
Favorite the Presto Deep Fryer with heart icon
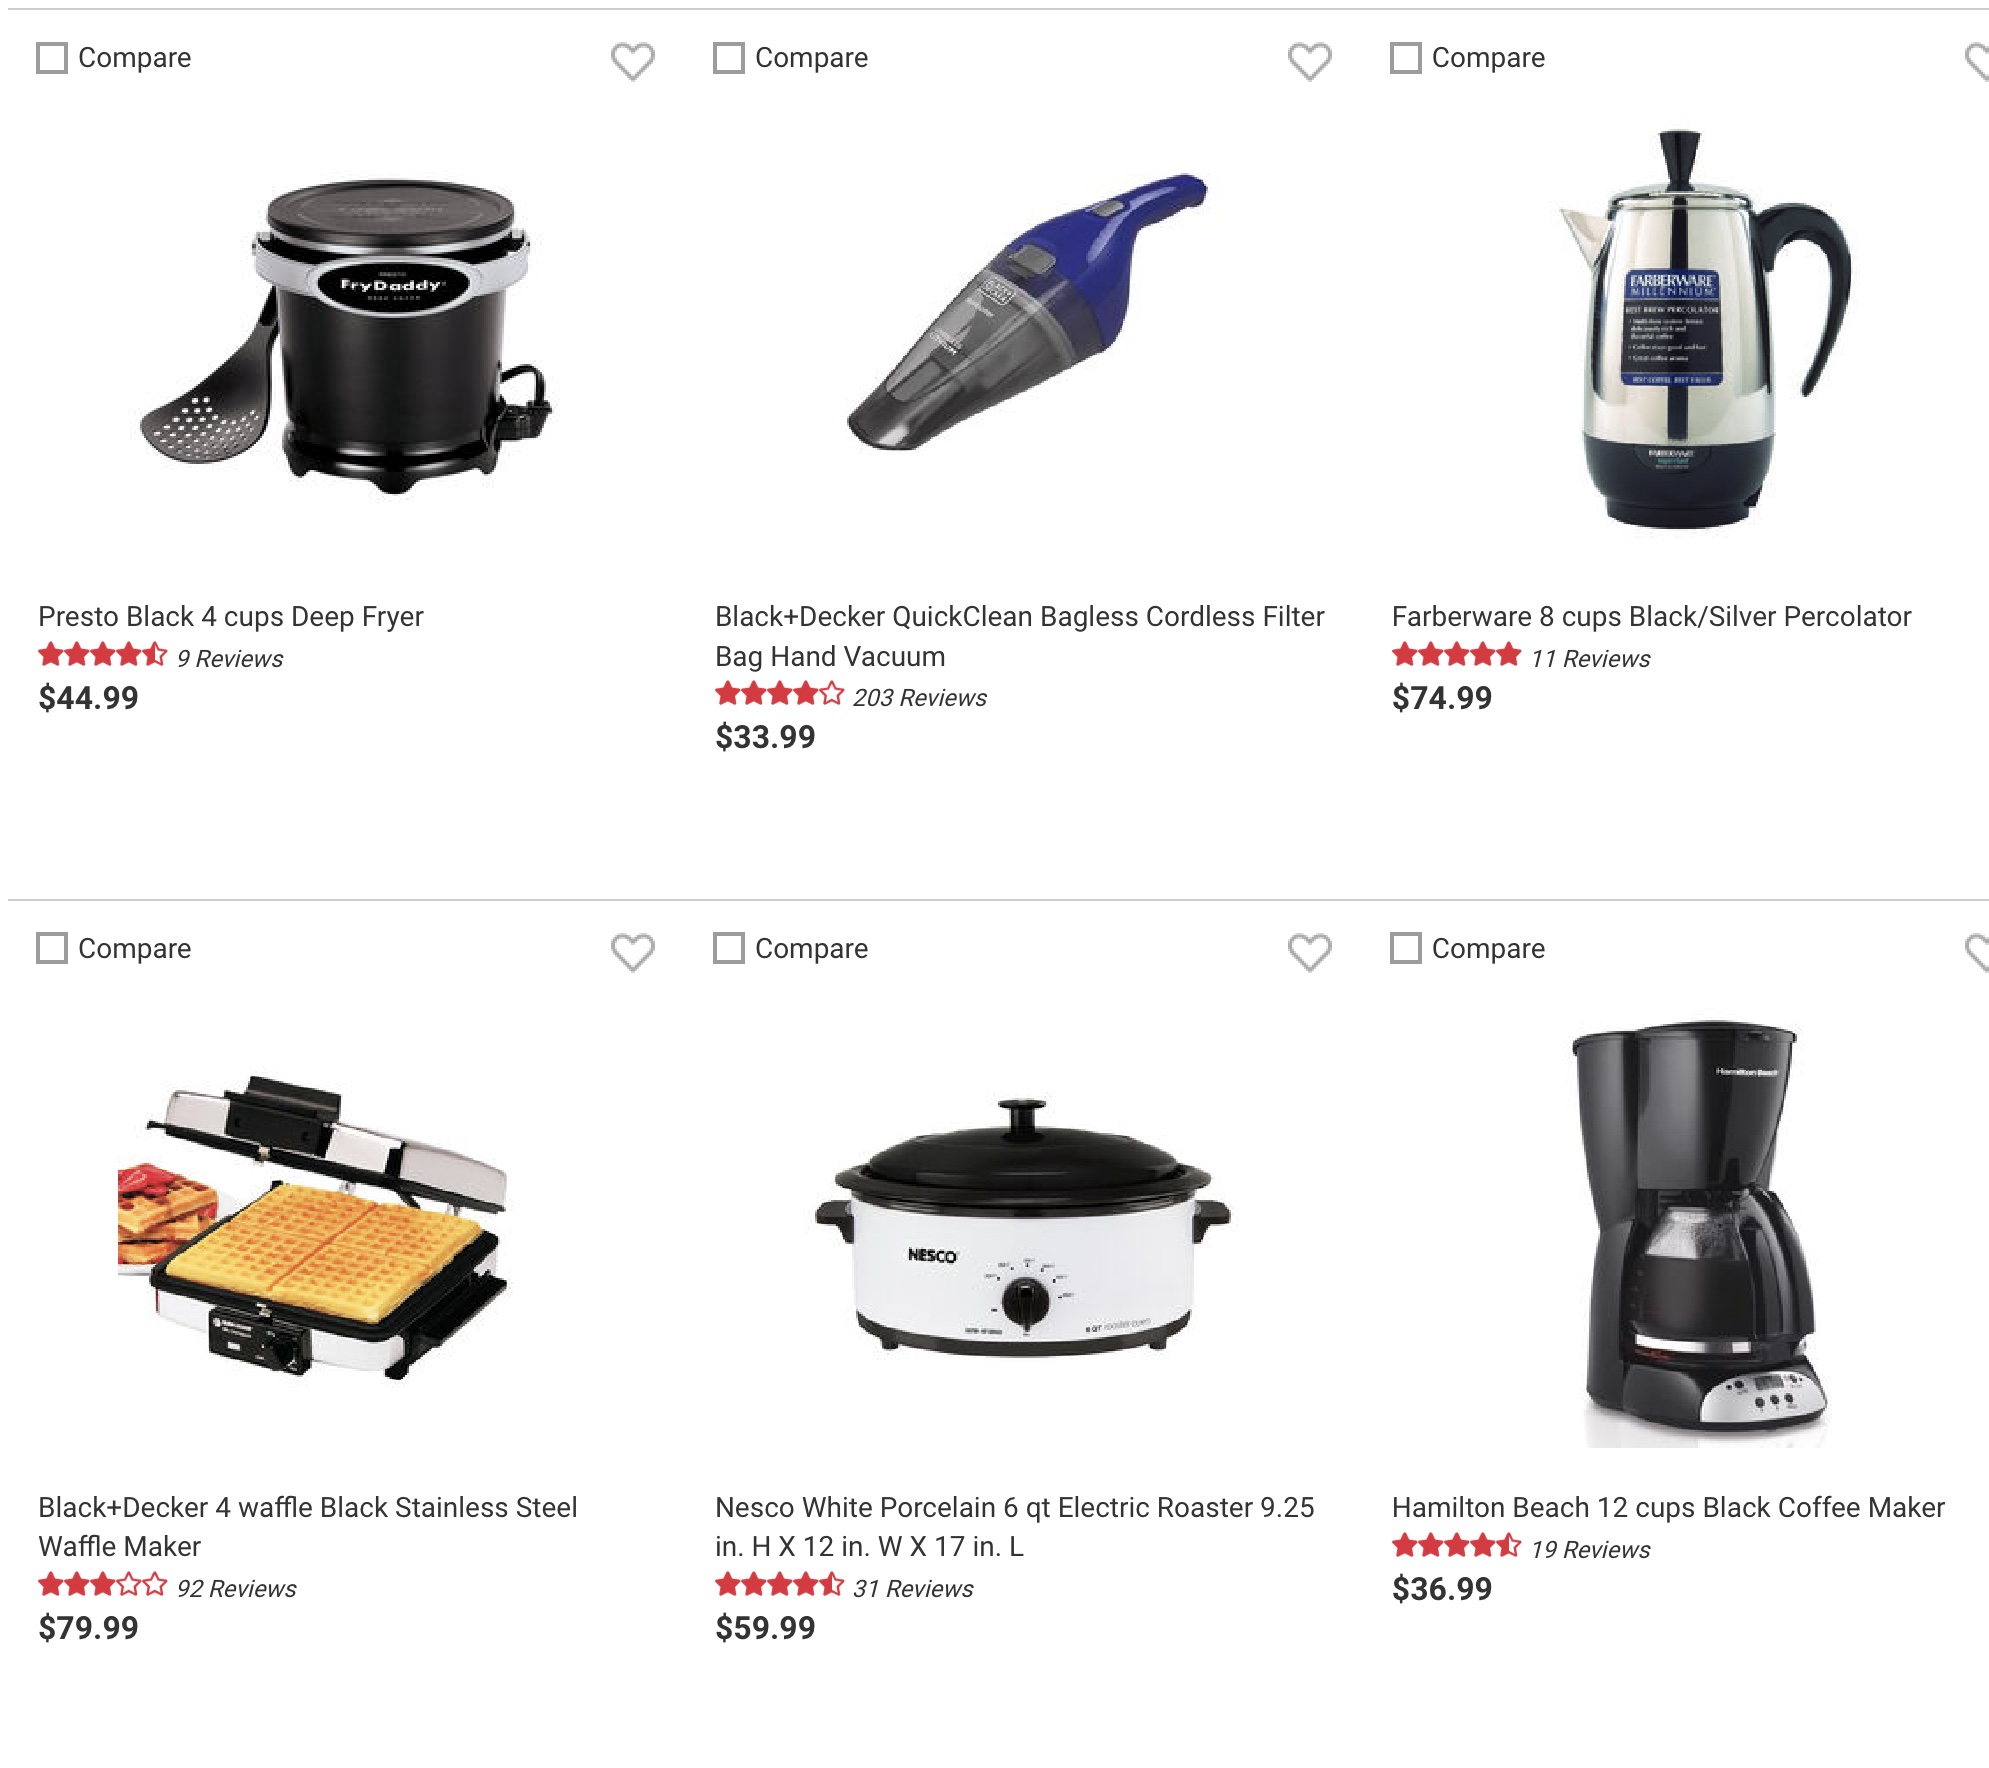tap(632, 61)
